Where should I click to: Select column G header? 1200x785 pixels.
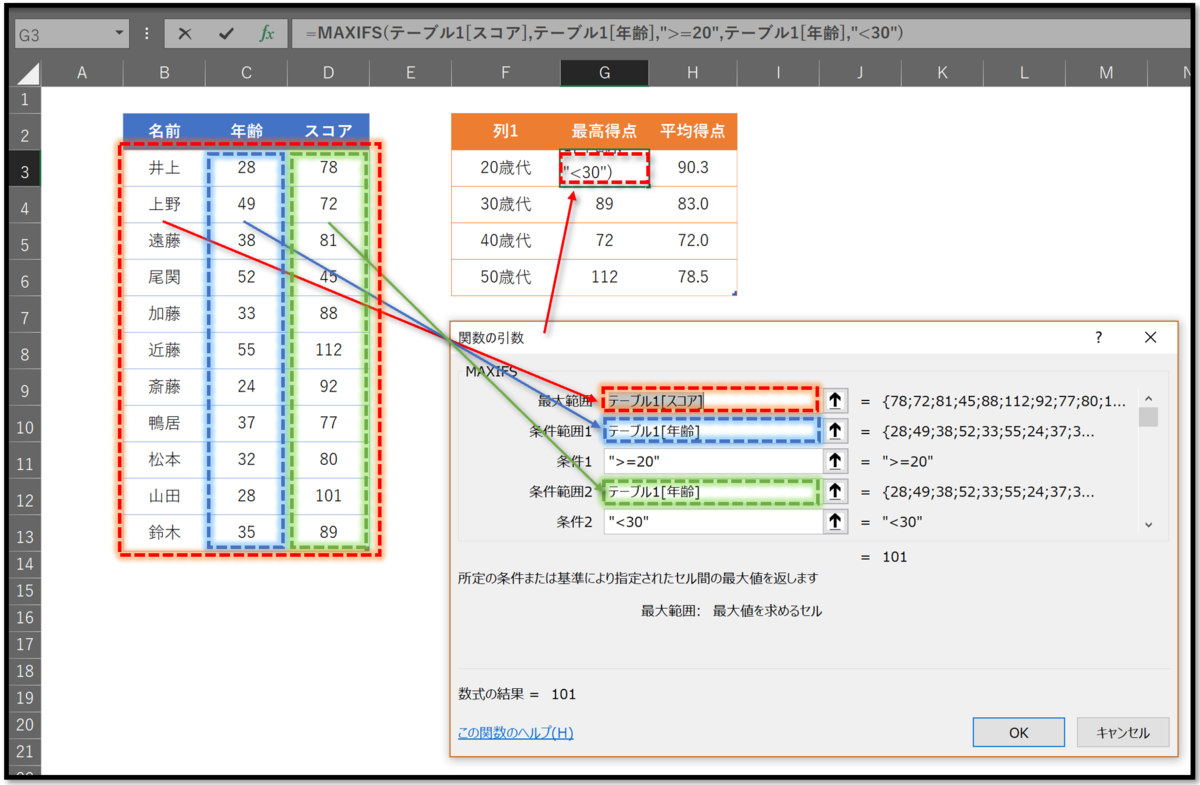tap(604, 72)
